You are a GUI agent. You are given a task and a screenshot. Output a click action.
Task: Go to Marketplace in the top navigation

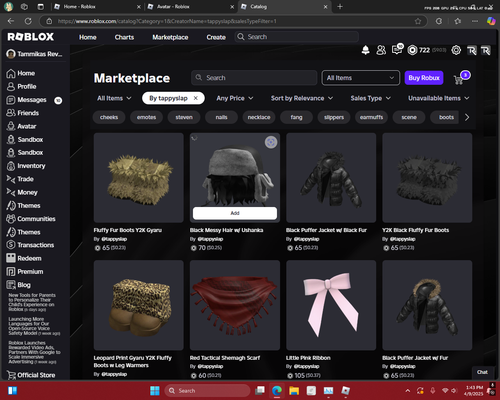[170, 37]
